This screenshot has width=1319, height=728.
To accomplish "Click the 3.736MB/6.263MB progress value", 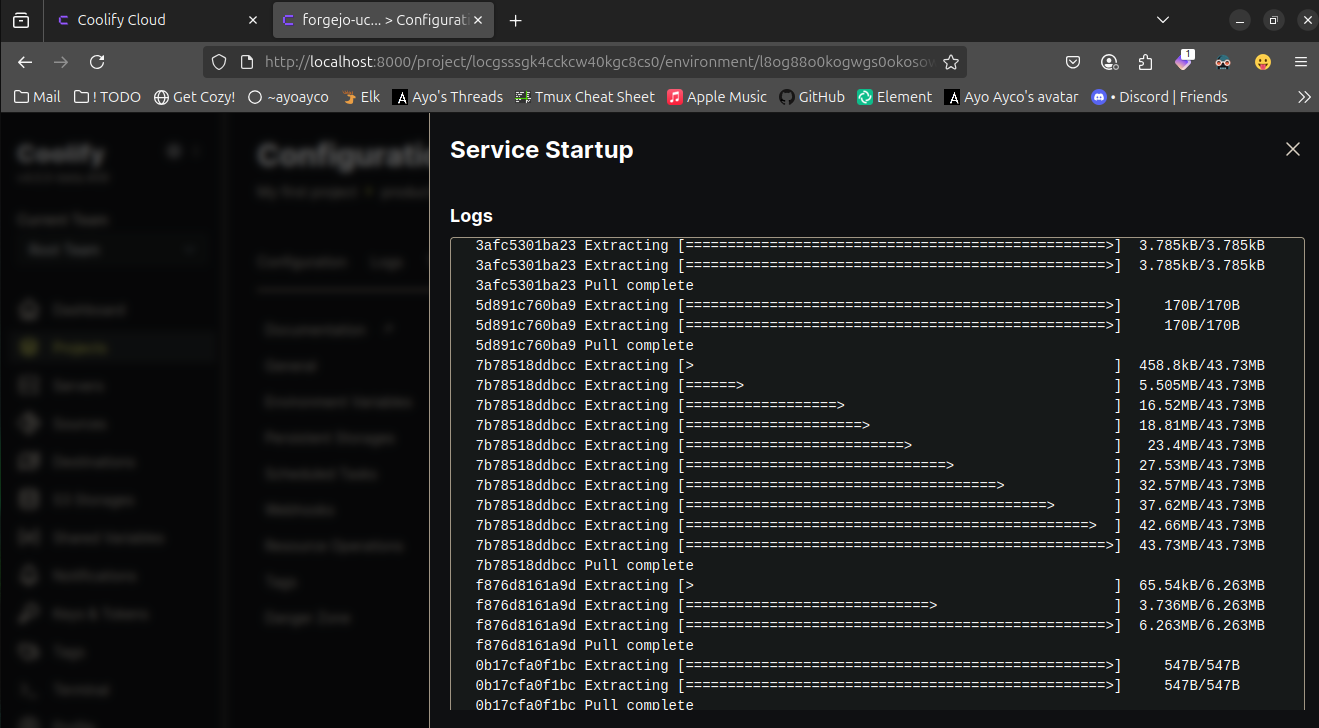I will click(x=1201, y=605).
